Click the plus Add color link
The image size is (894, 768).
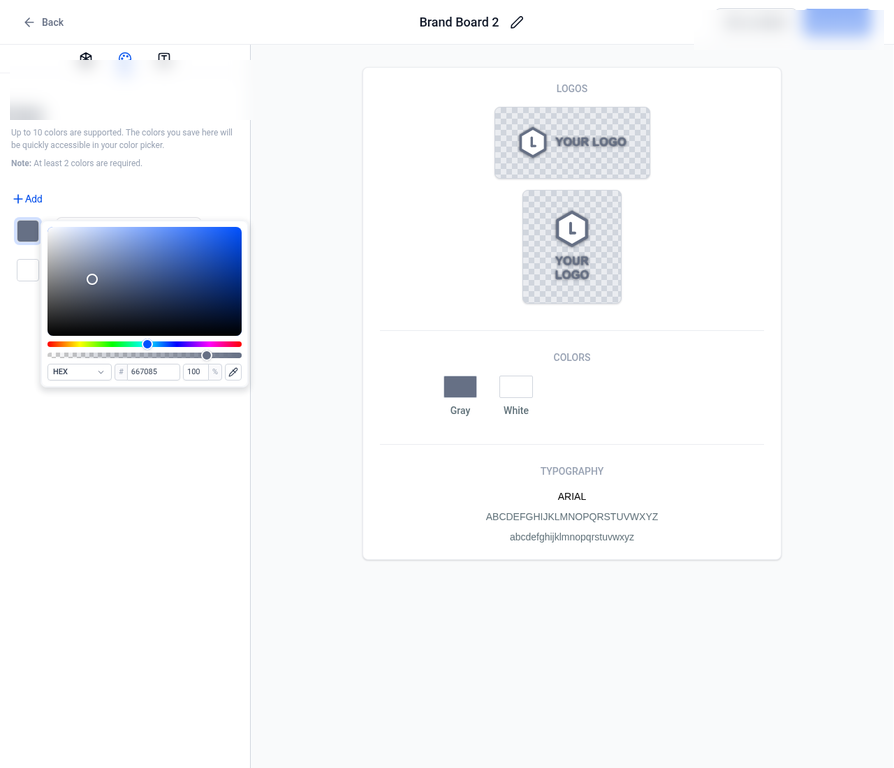coord(28,199)
